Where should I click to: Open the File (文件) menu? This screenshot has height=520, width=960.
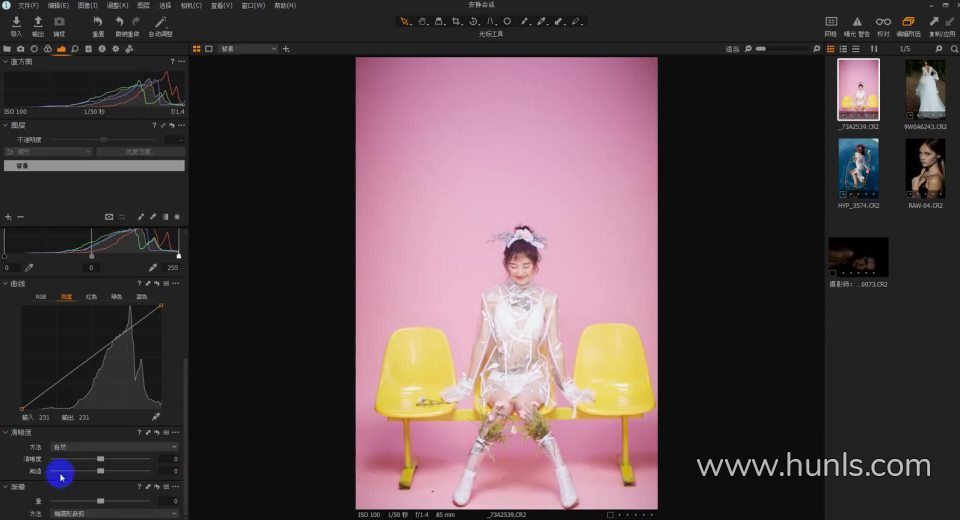pos(28,5)
